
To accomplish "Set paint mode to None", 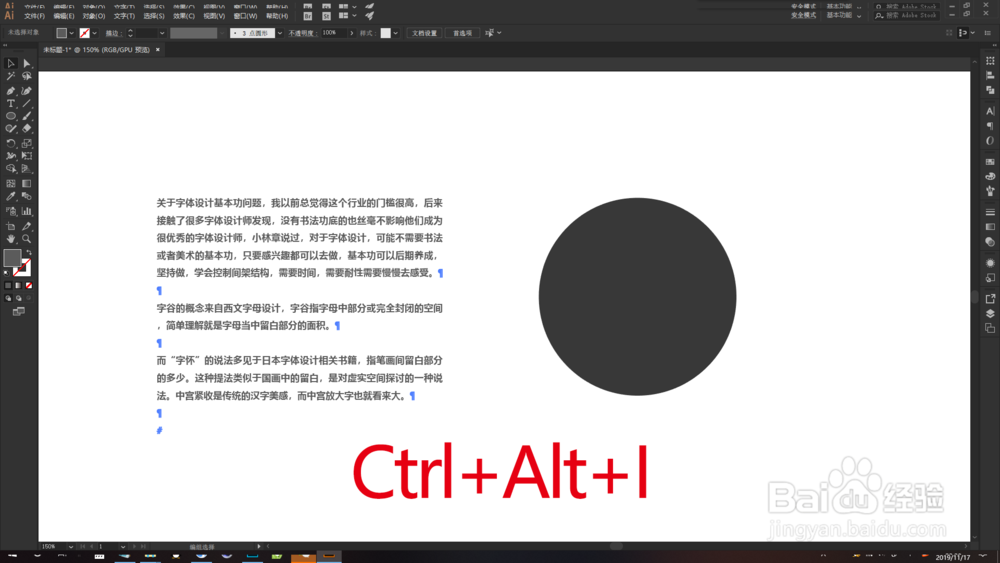I will [x=29, y=286].
